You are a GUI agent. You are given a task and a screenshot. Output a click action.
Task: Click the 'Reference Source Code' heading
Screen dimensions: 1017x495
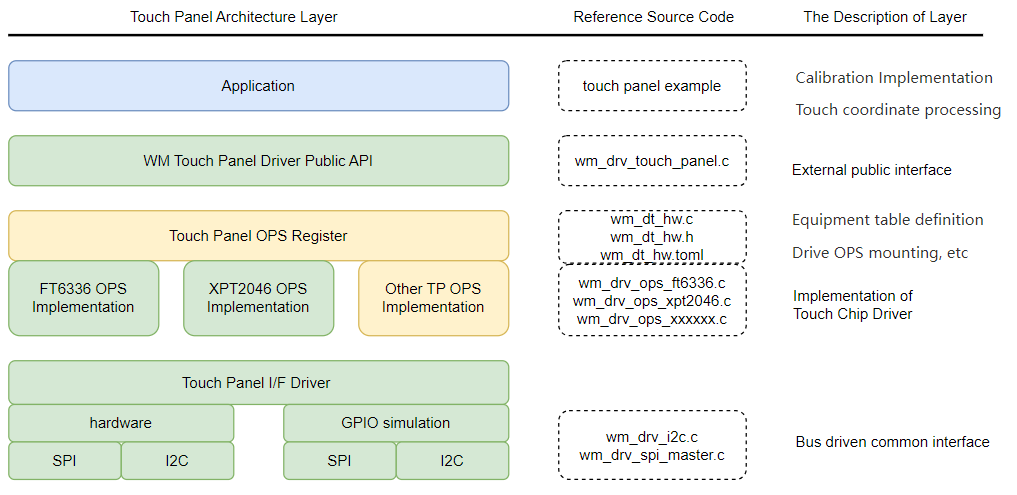pos(654,17)
